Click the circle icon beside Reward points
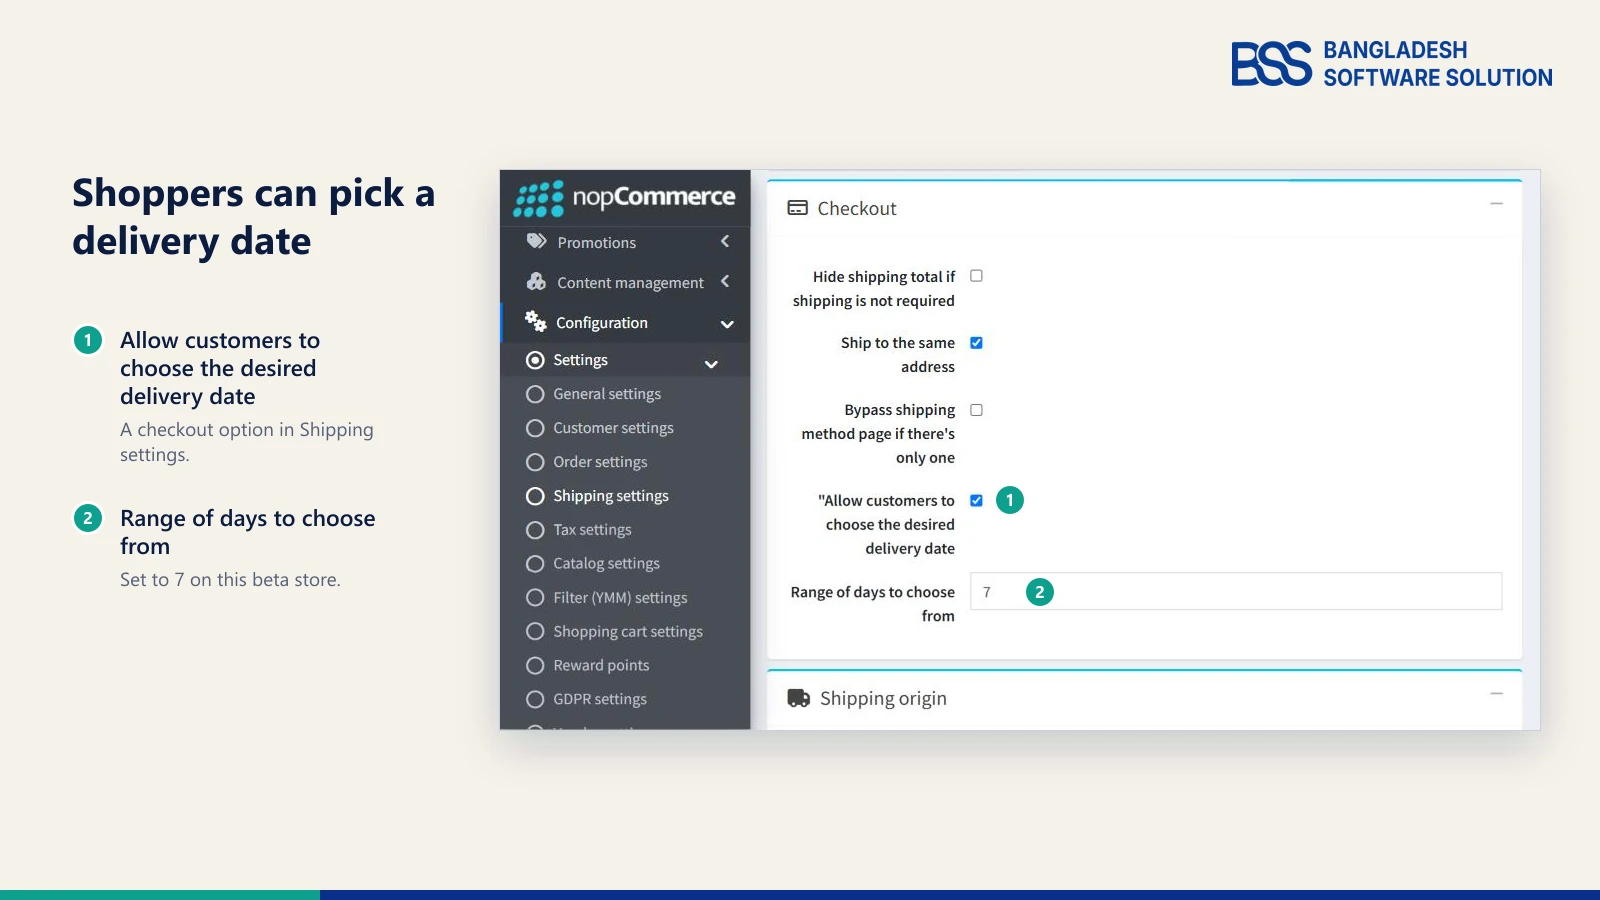 tap(535, 666)
